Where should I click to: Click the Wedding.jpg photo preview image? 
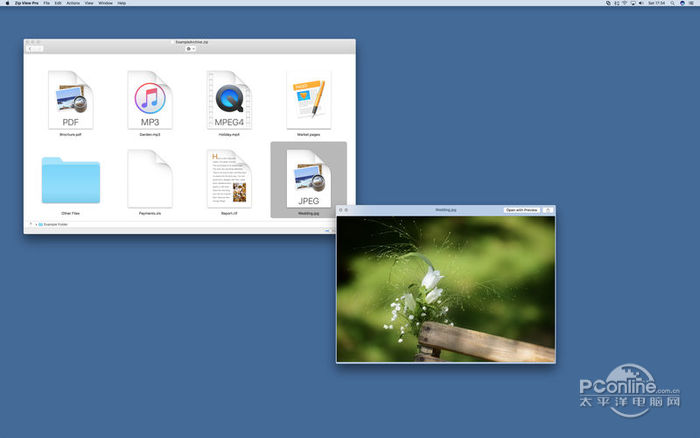[446, 289]
